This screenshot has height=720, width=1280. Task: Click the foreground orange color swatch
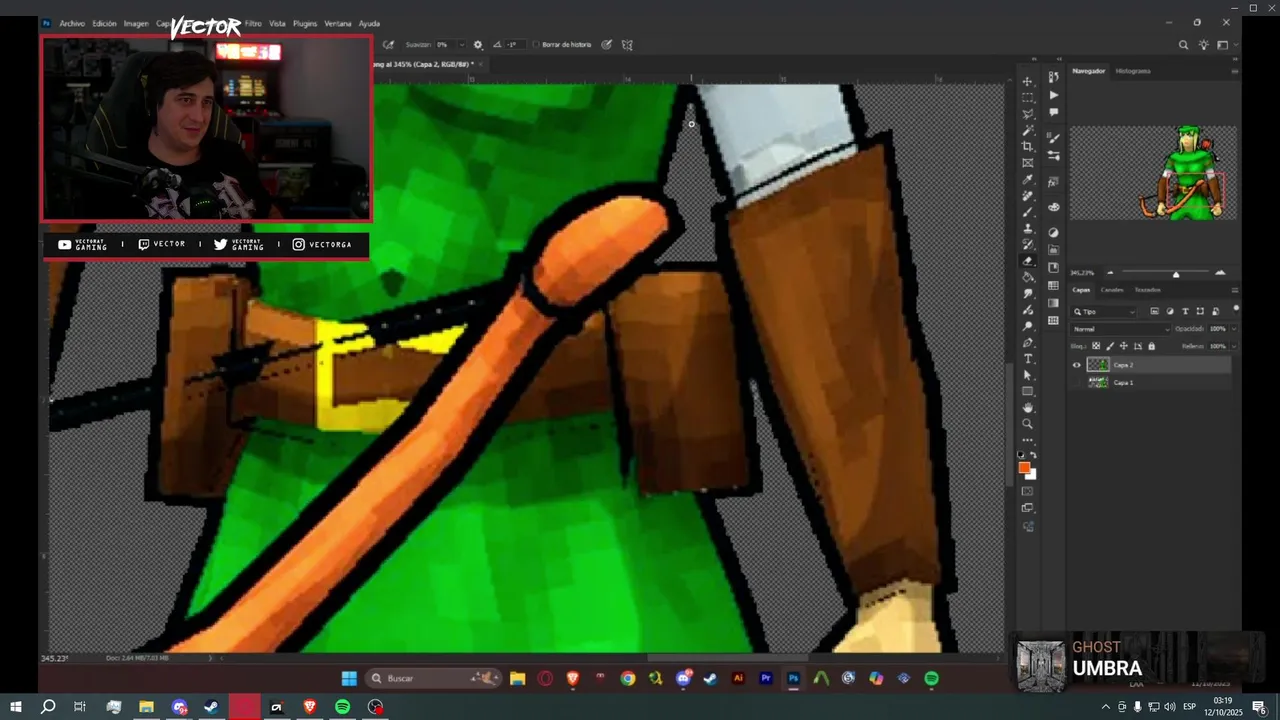[1024, 467]
